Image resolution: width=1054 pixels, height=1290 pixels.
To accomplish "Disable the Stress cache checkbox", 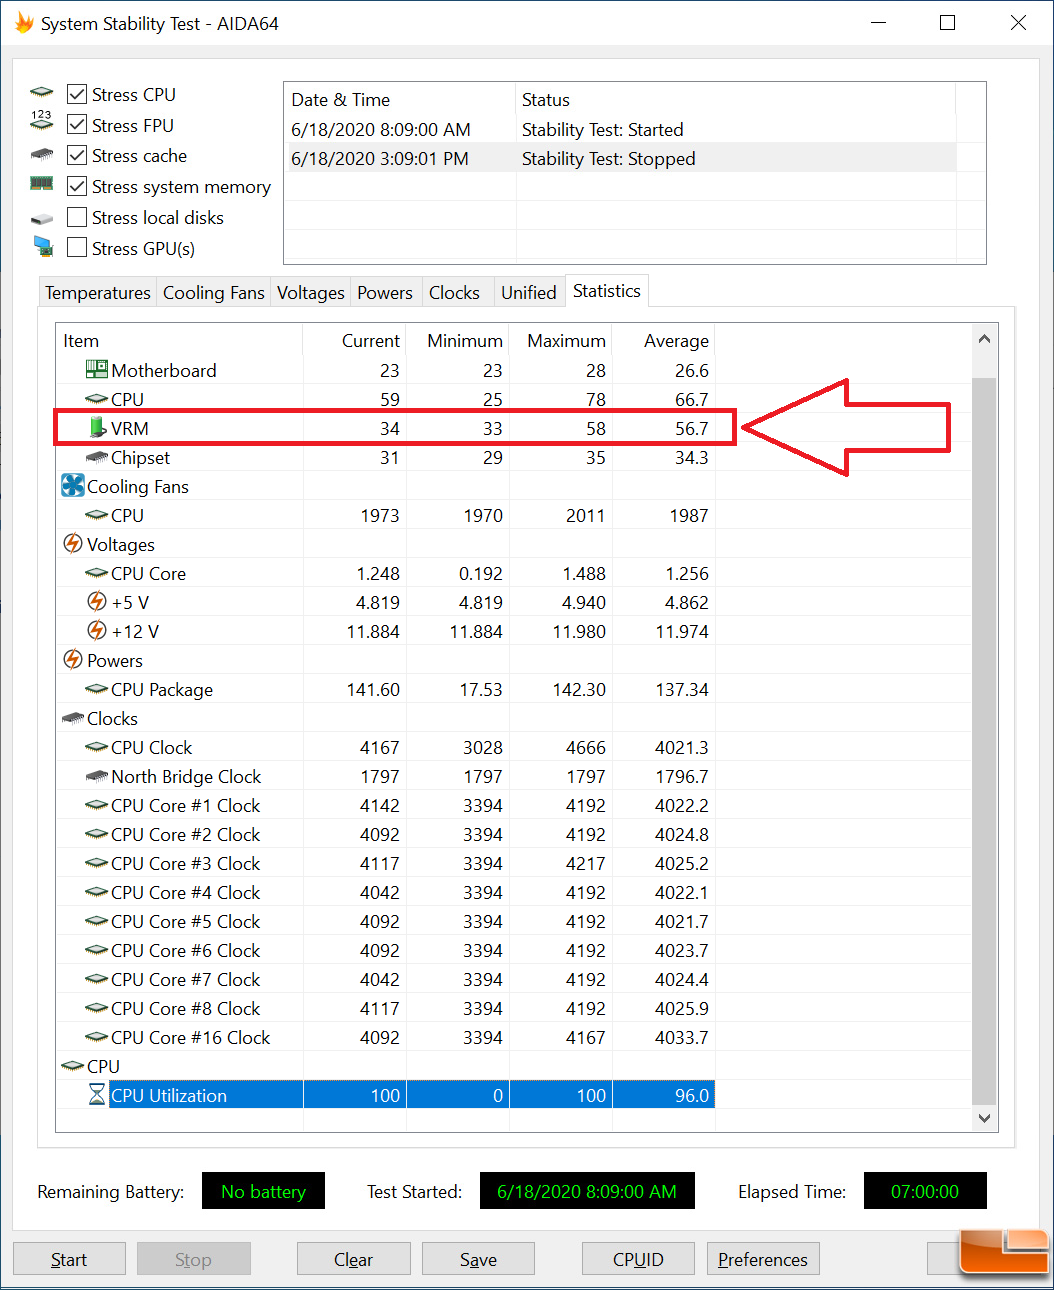I will point(77,155).
